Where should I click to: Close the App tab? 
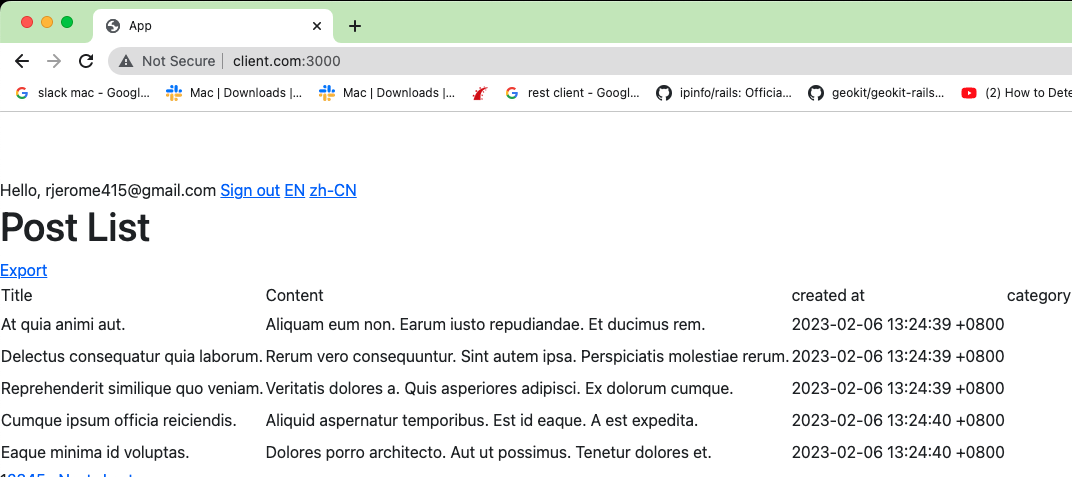[x=318, y=26]
